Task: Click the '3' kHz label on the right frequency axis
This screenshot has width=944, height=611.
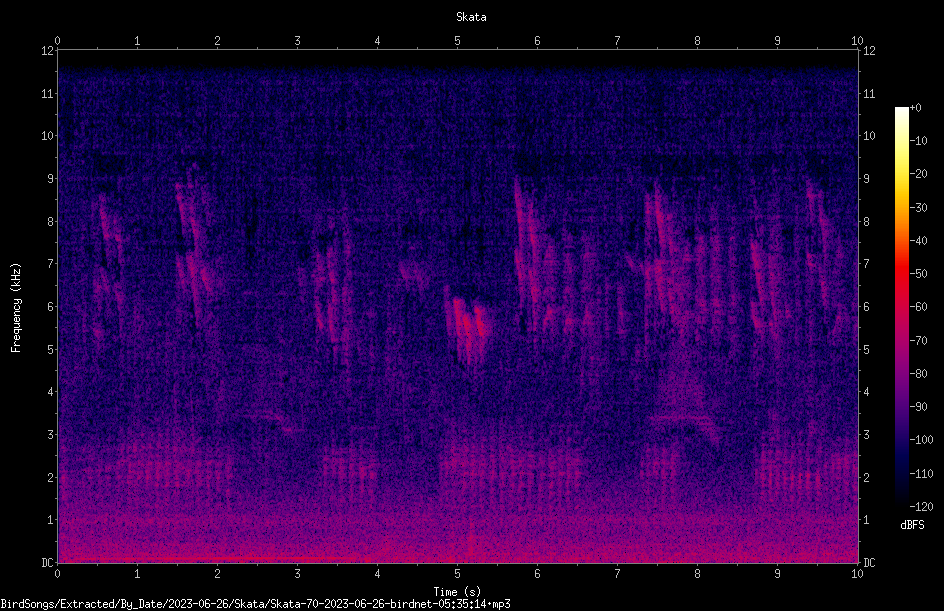Action: tap(866, 435)
